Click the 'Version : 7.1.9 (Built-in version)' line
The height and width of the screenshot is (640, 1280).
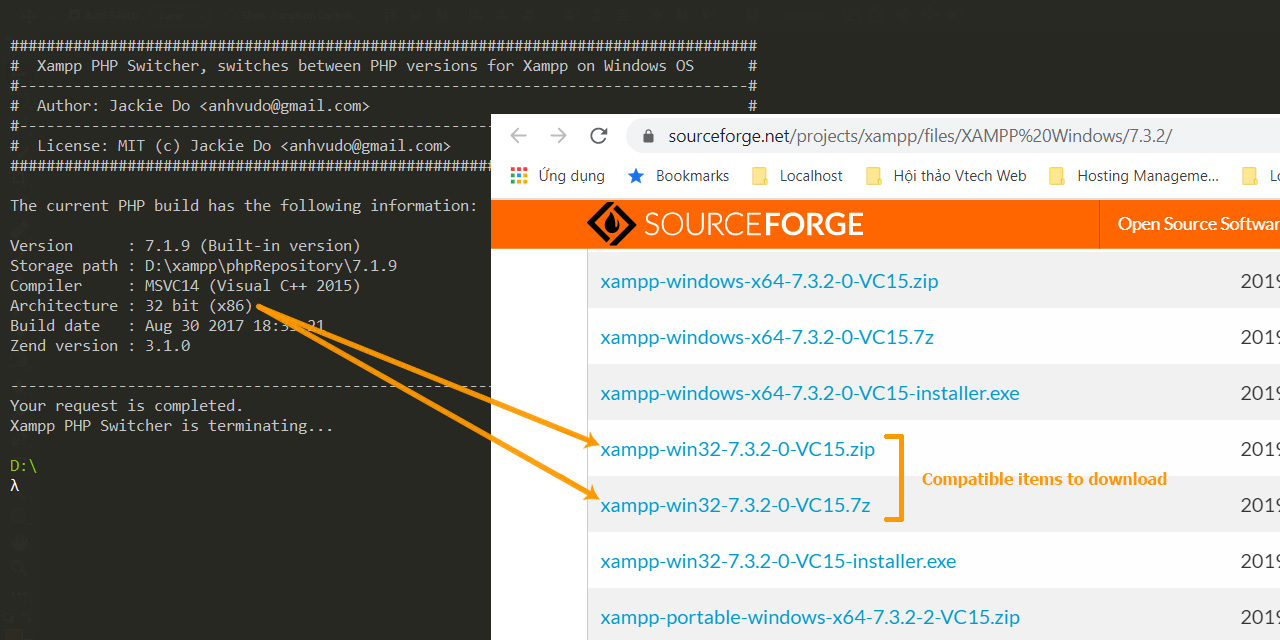coord(185,246)
